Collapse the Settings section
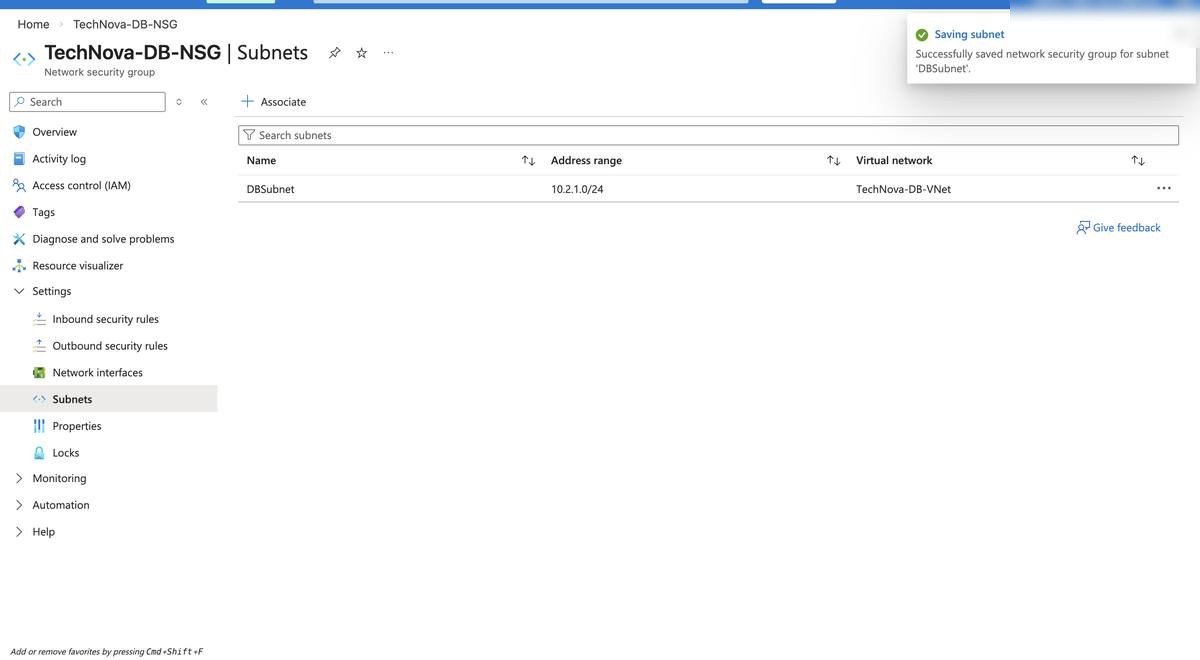Viewport: 1200px width, 660px height. pyautogui.click(x=19, y=291)
